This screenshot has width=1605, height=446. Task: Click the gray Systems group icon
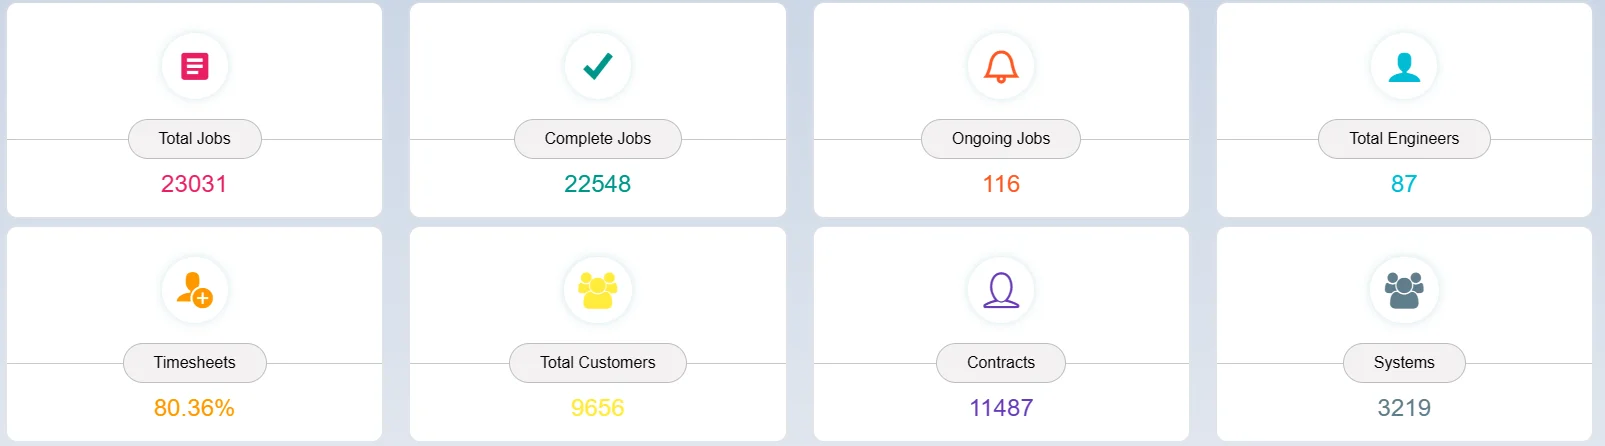[1404, 290]
